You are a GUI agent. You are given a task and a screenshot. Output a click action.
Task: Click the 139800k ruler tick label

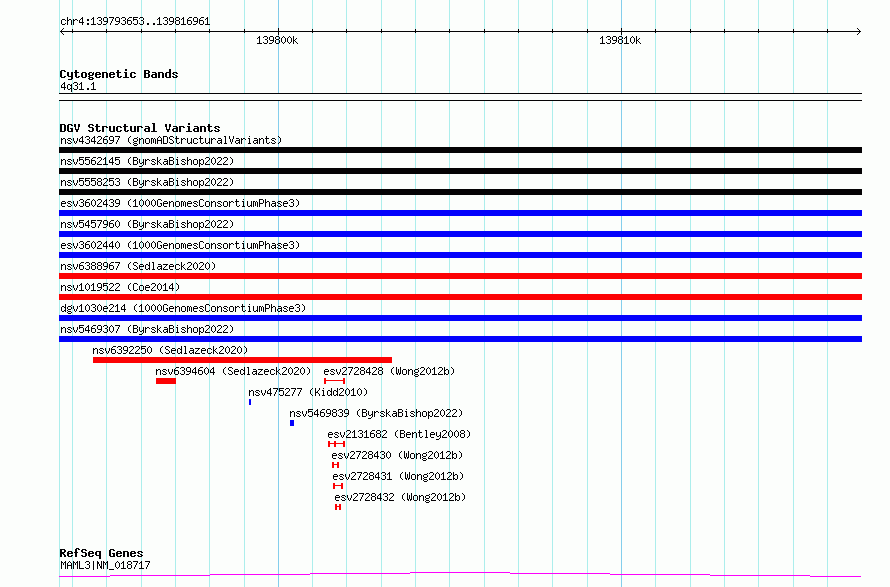pos(277,40)
